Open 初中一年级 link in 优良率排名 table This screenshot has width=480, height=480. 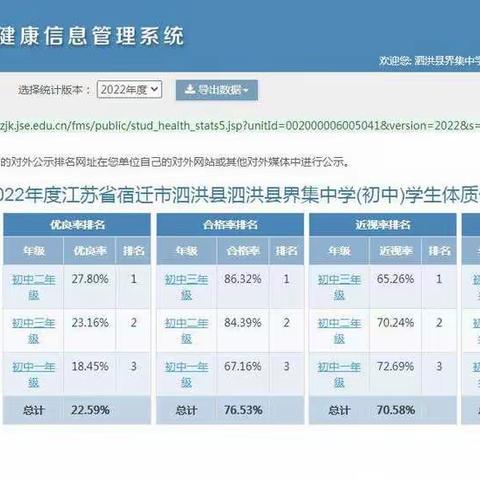(x=34, y=375)
